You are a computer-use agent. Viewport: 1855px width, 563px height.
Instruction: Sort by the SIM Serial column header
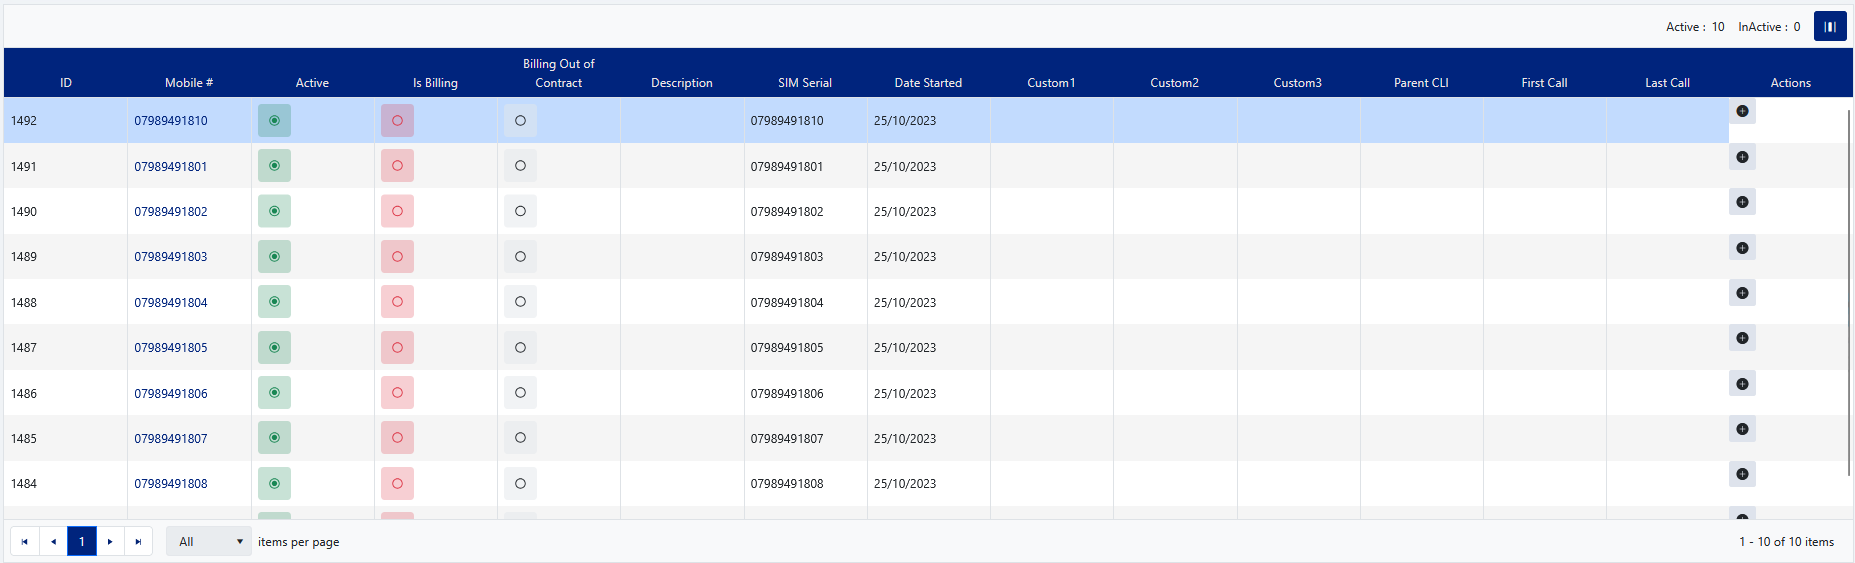point(804,83)
